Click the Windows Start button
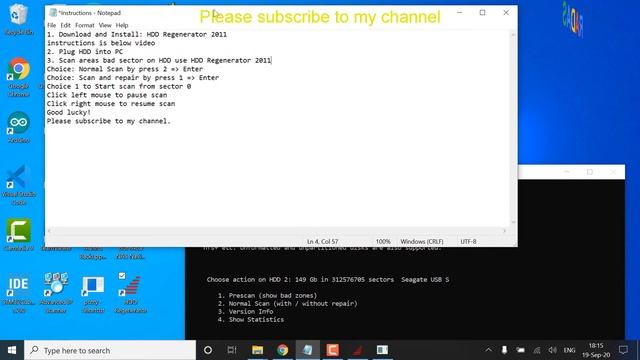The width and height of the screenshot is (640, 360). 12,350
